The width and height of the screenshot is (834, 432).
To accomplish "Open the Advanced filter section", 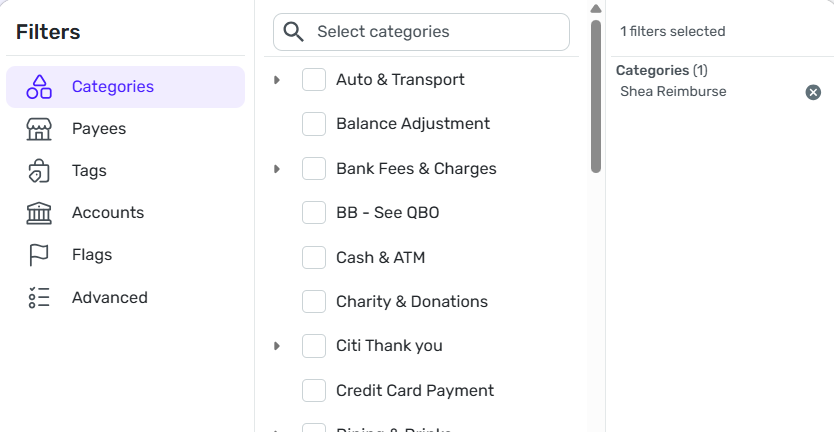I will tap(109, 297).
